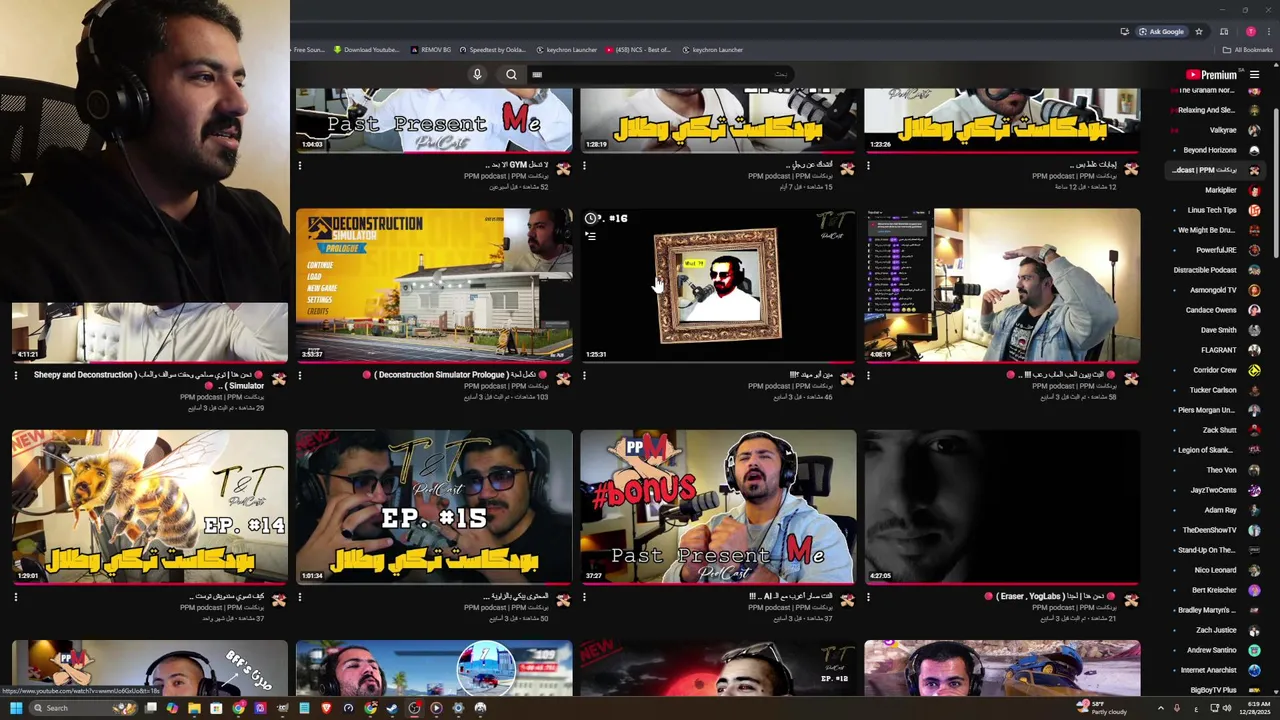This screenshot has width=1280, height=720.
Task: Open the T&T EP. #14 bee thumbnail
Action: 150,507
